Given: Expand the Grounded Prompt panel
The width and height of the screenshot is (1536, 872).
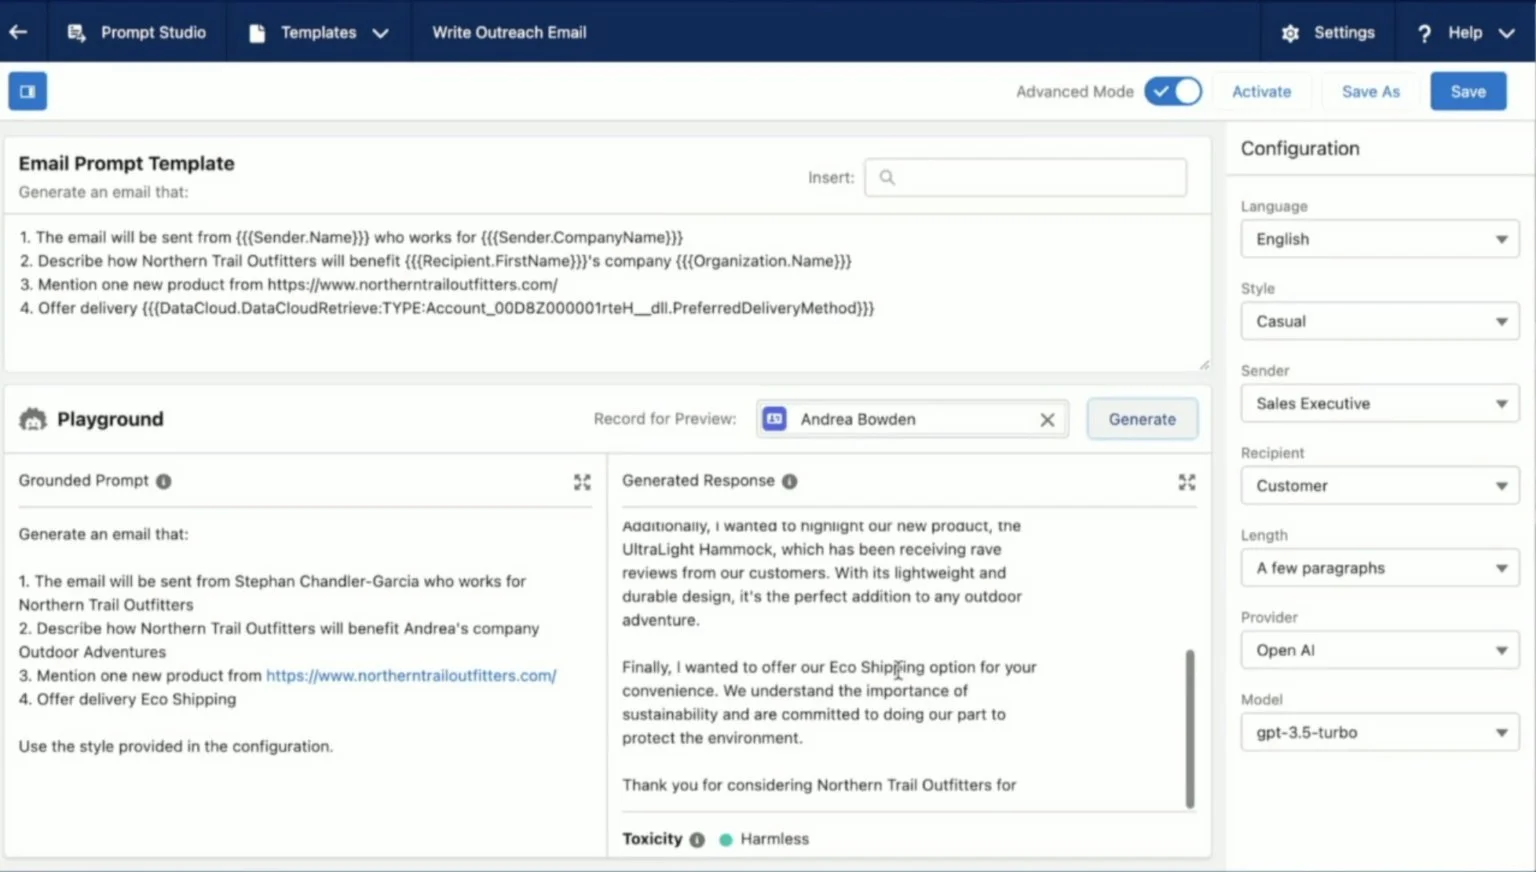Looking at the screenshot, I should (x=582, y=482).
